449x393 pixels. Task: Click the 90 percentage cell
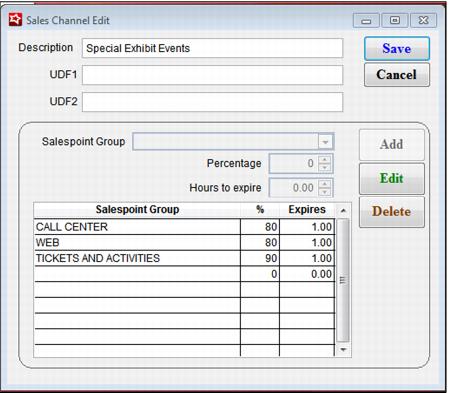click(x=260, y=258)
